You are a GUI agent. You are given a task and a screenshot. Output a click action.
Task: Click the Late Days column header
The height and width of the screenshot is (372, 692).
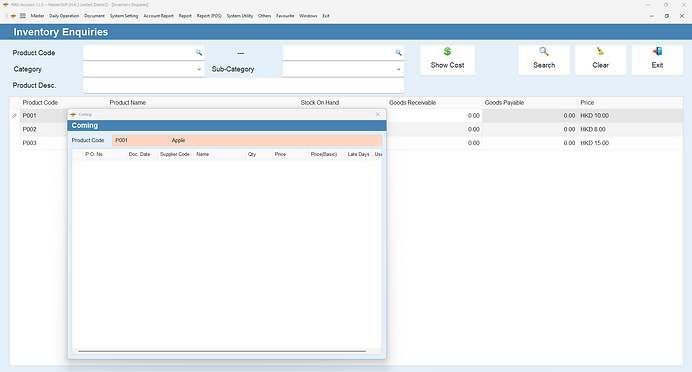[x=358, y=154]
